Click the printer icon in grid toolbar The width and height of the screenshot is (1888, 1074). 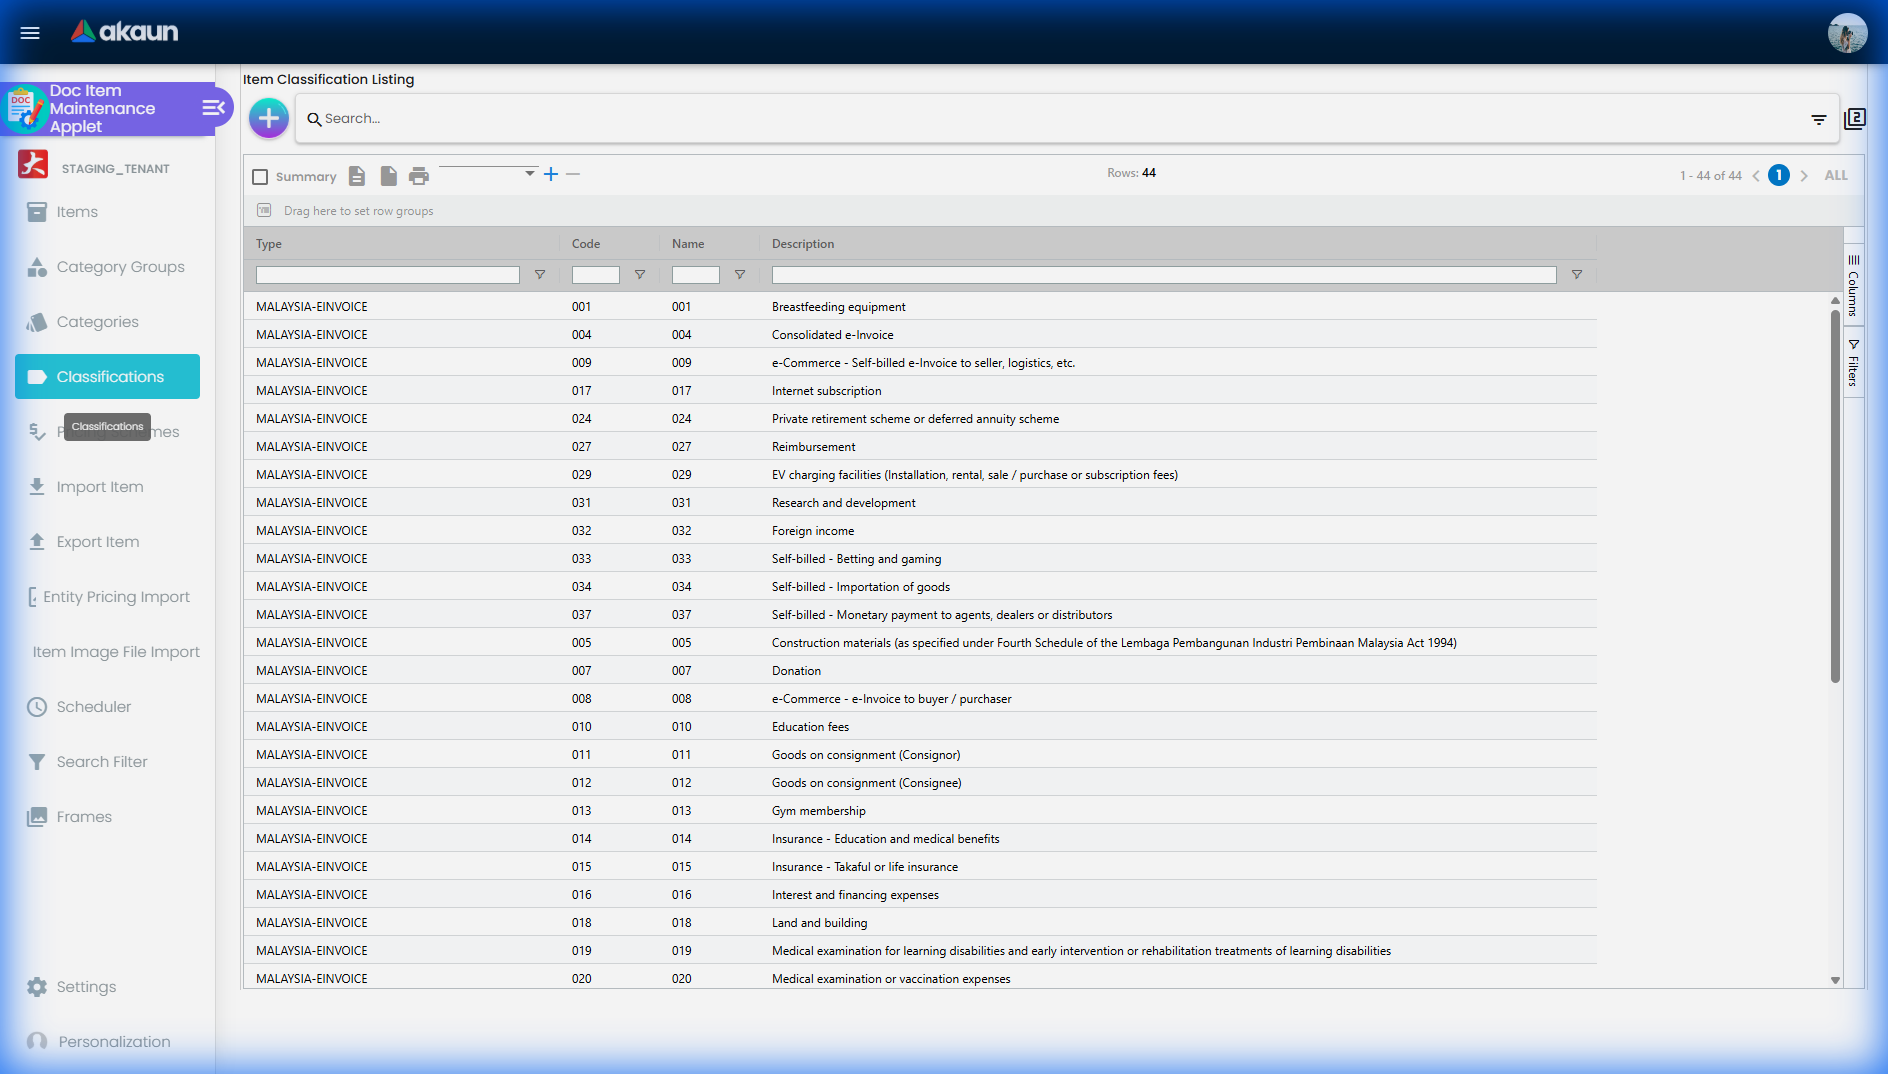pos(419,176)
